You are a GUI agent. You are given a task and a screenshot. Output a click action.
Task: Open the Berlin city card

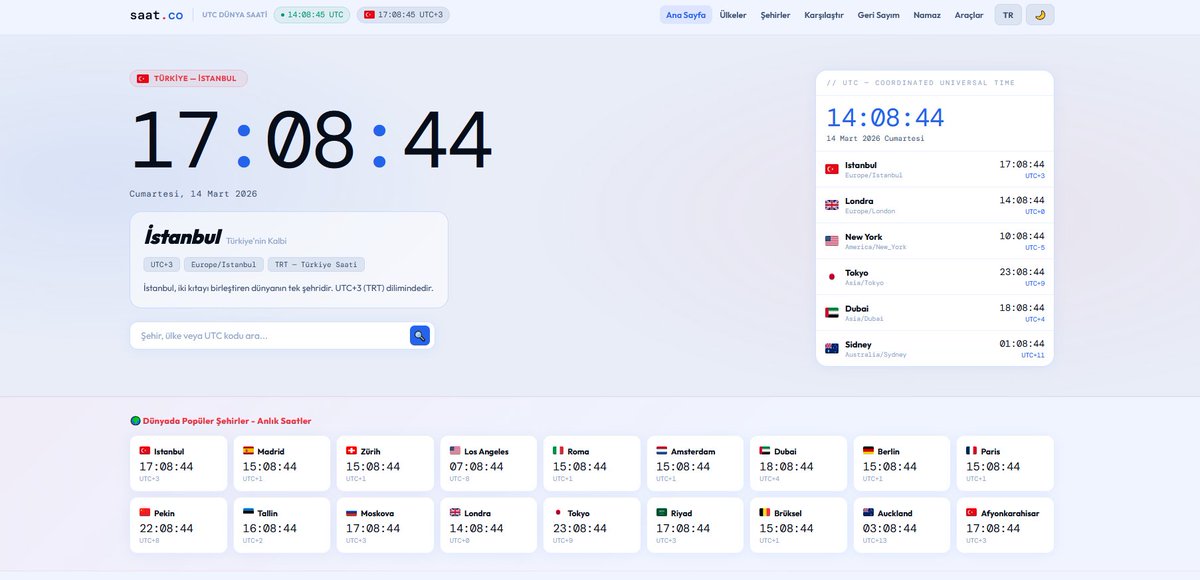[x=902, y=464]
